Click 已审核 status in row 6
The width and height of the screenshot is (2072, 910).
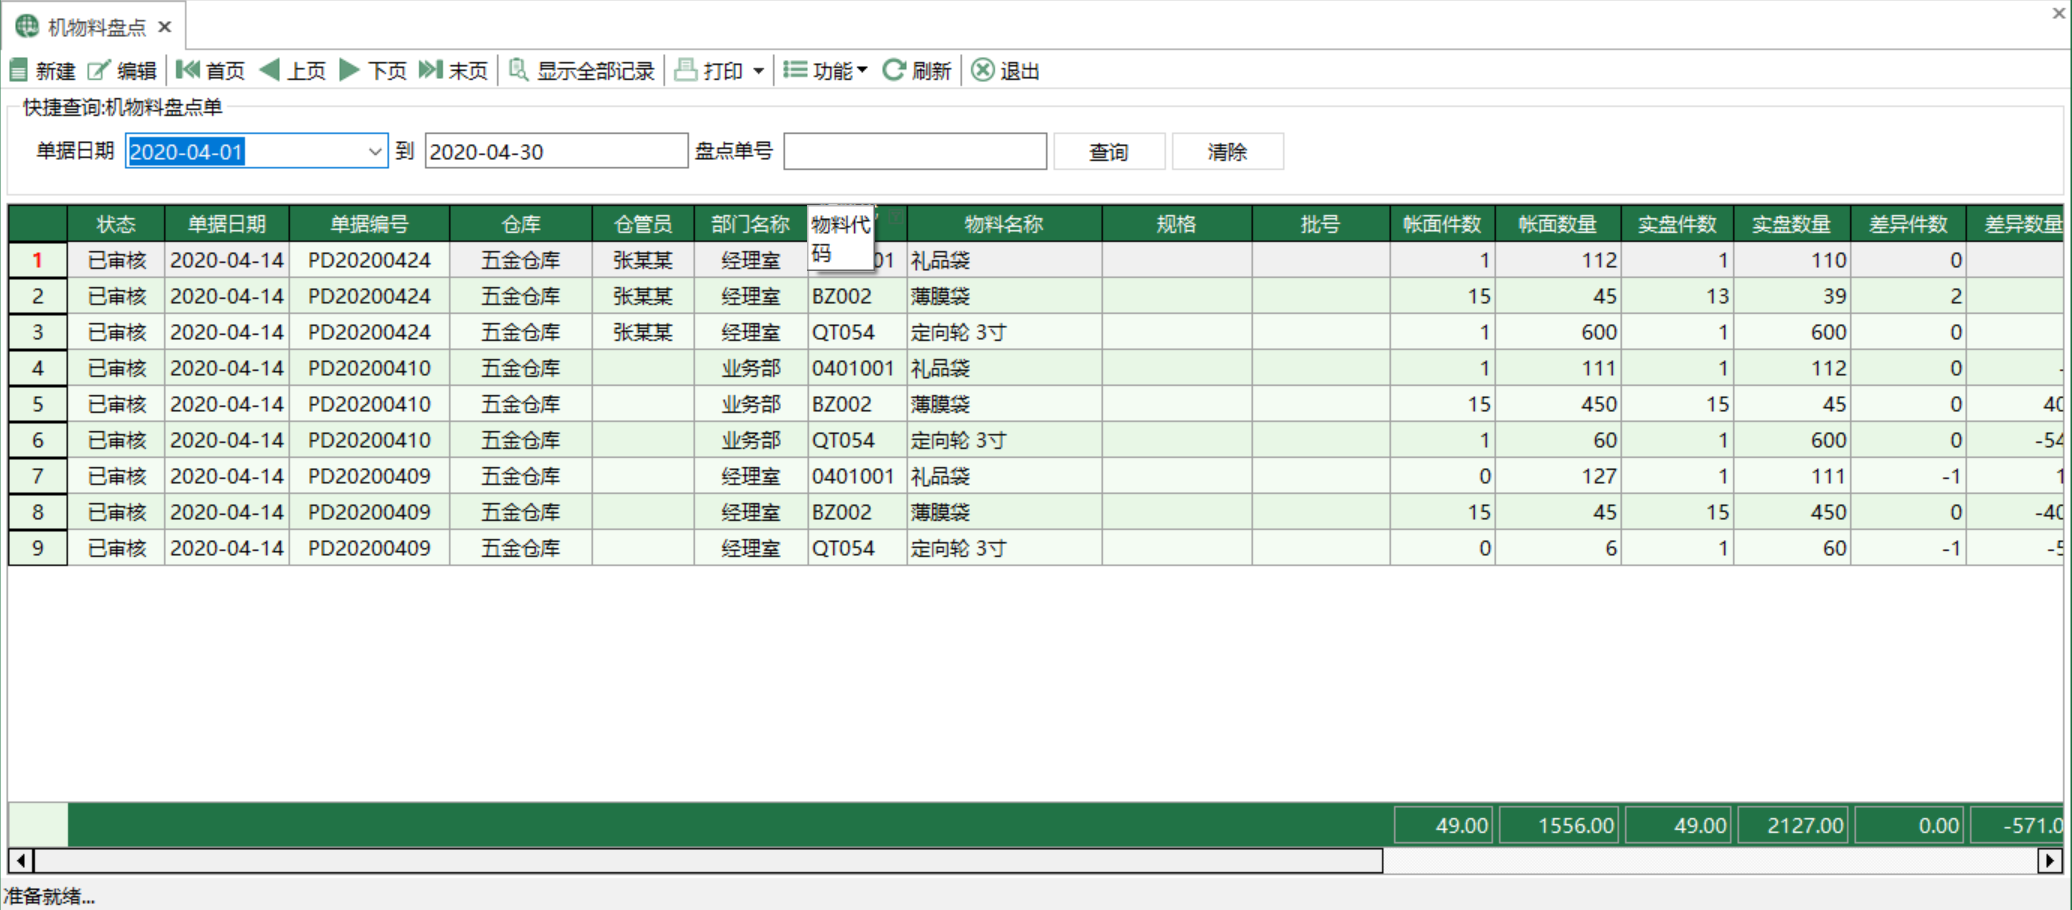point(117,440)
